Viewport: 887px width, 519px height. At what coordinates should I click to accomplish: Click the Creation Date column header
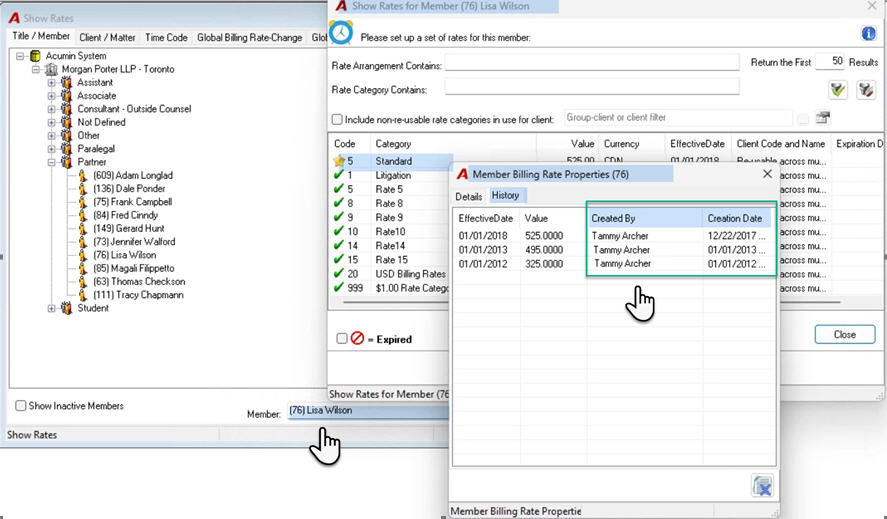click(738, 218)
